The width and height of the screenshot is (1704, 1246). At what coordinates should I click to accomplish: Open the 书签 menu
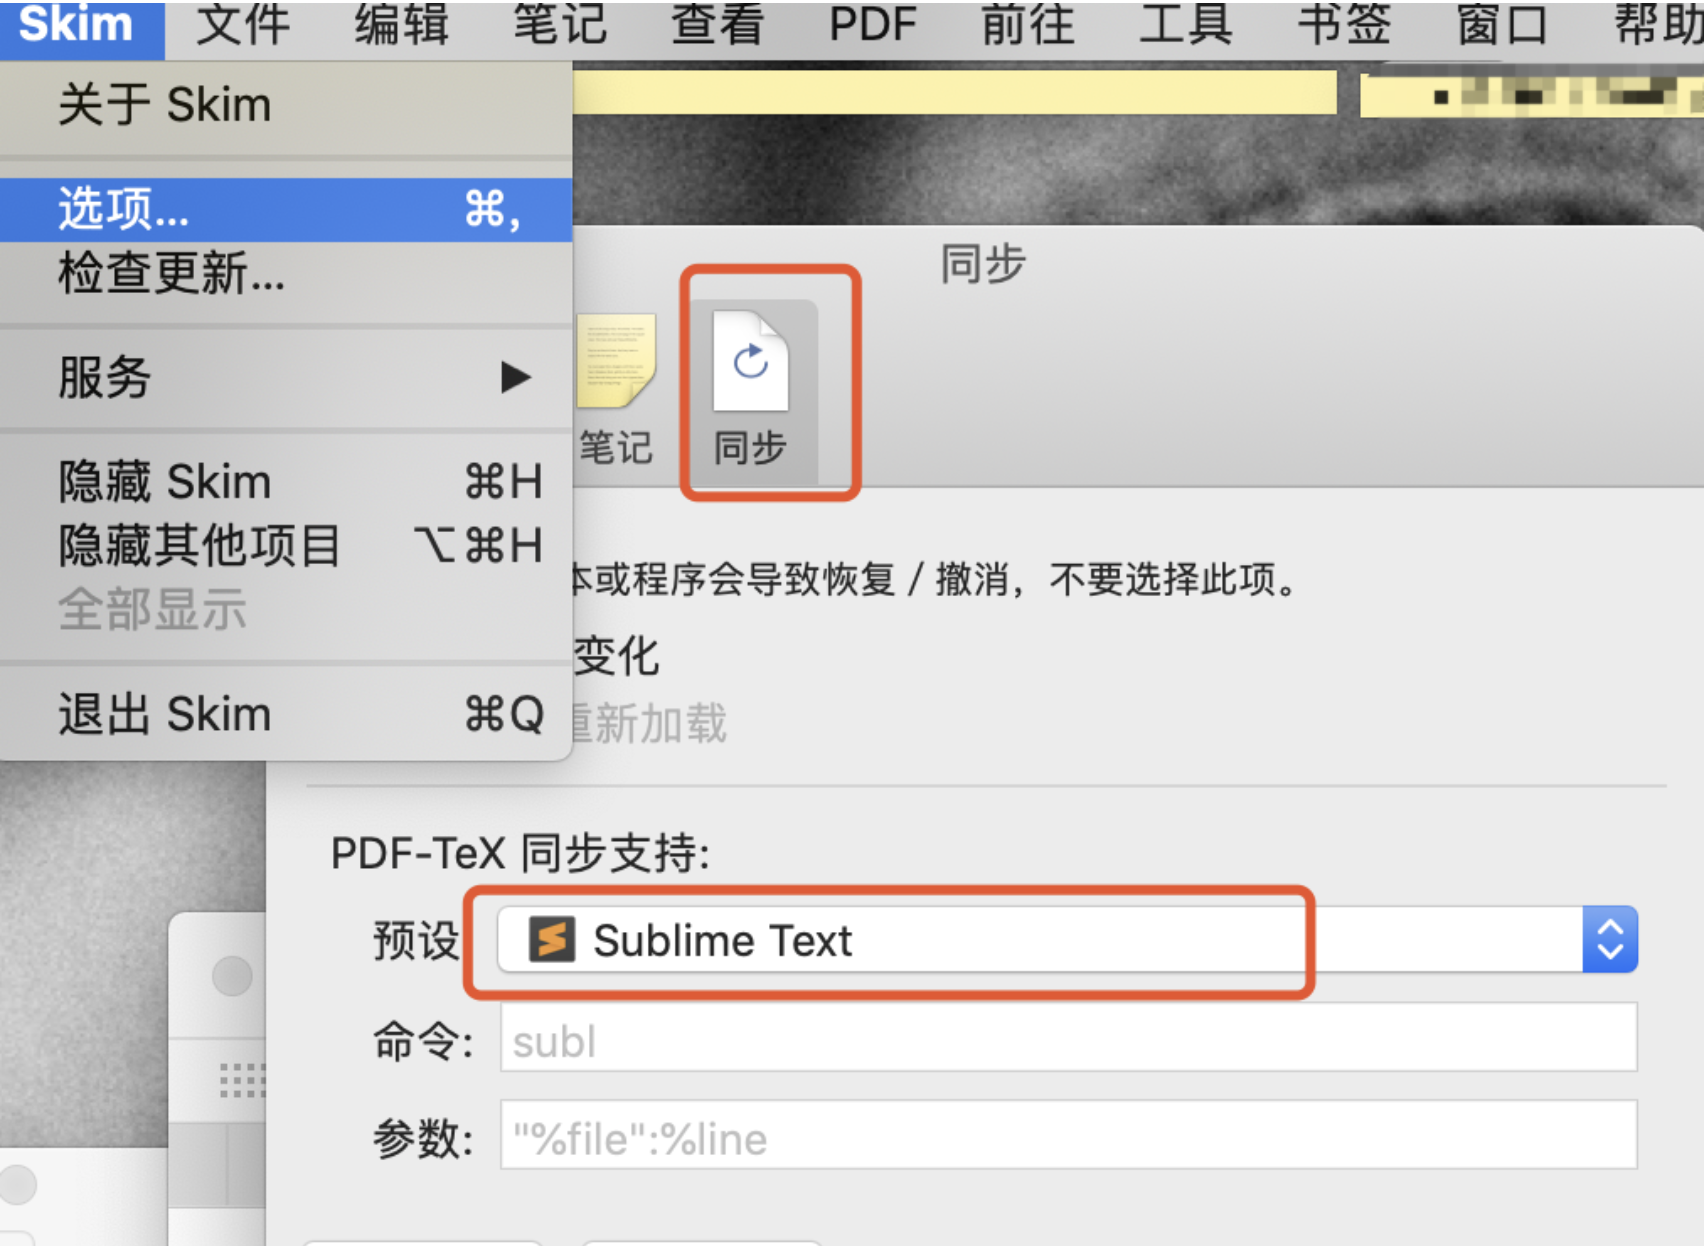[x=1344, y=26]
